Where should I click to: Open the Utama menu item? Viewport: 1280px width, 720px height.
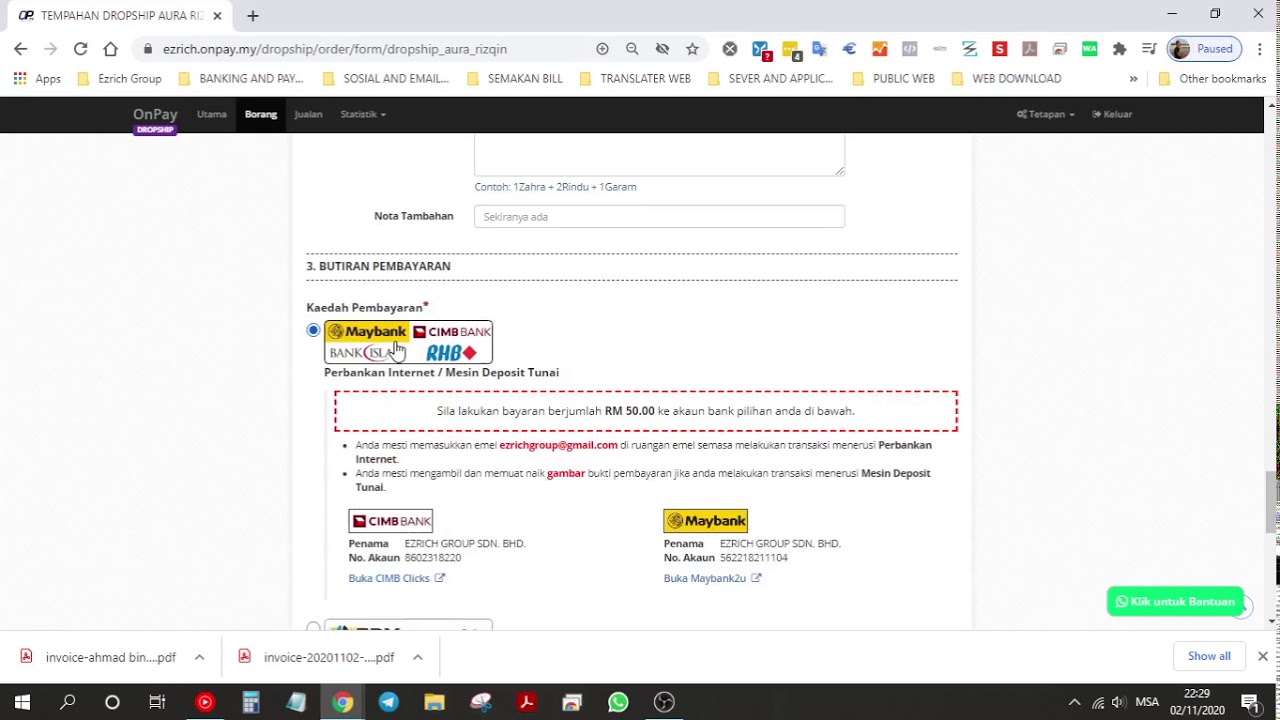click(x=211, y=114)
